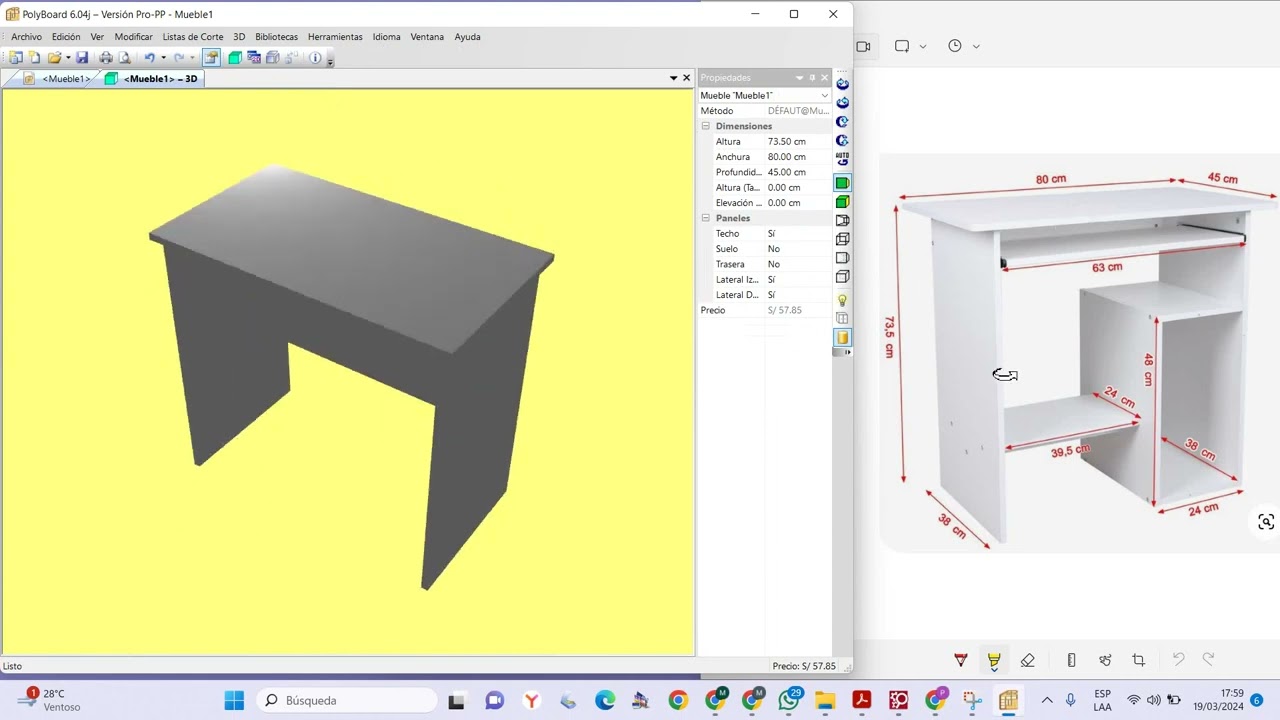The width and height of the screenshot is (1280, 720).
Task: Click the grey wireframe box toolbar icon
Action: 272,58
